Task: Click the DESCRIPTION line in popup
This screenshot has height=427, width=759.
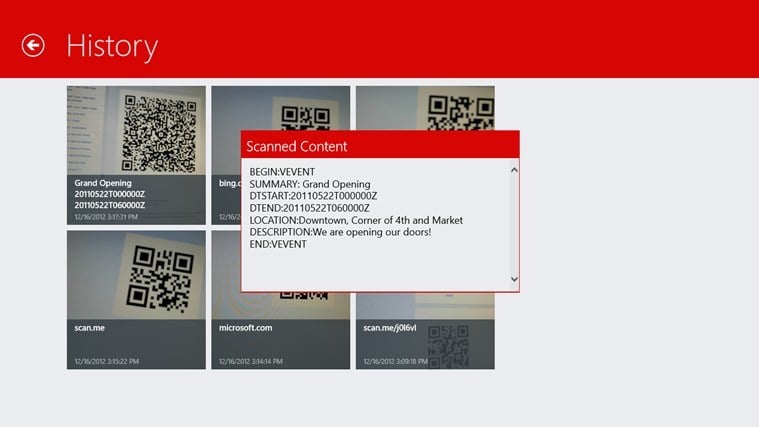Action: [x=340, y=232]
